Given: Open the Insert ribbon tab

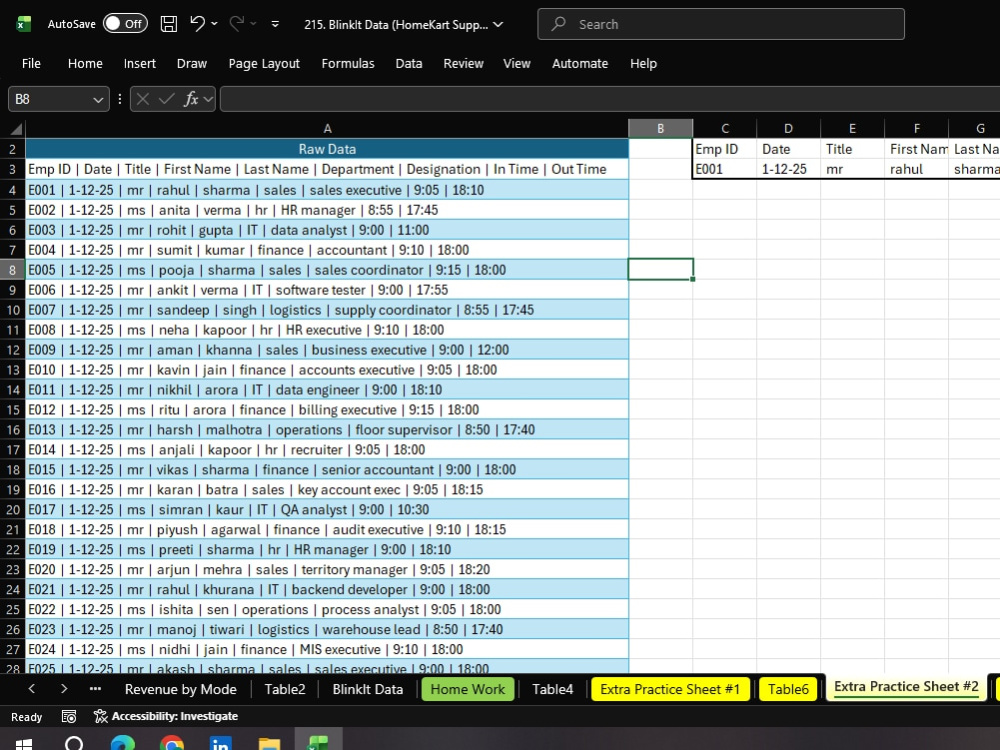Looking at the screenshot, I should pyautogui.click(x=140, y=63).
